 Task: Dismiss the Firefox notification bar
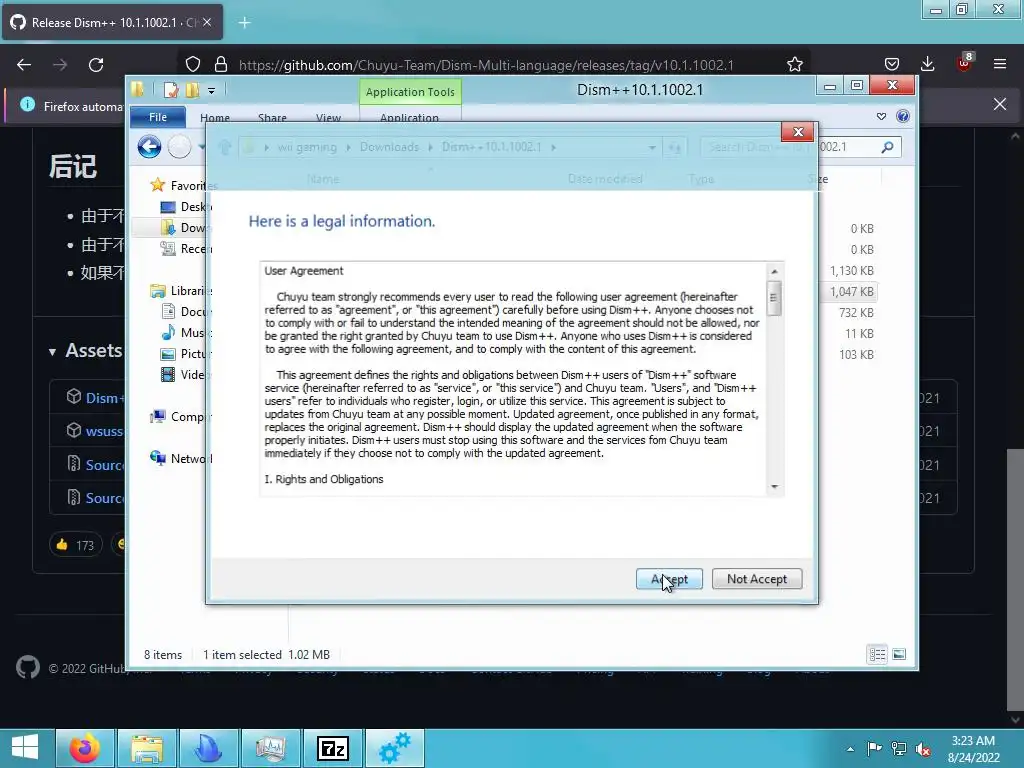click(1000, 104)
